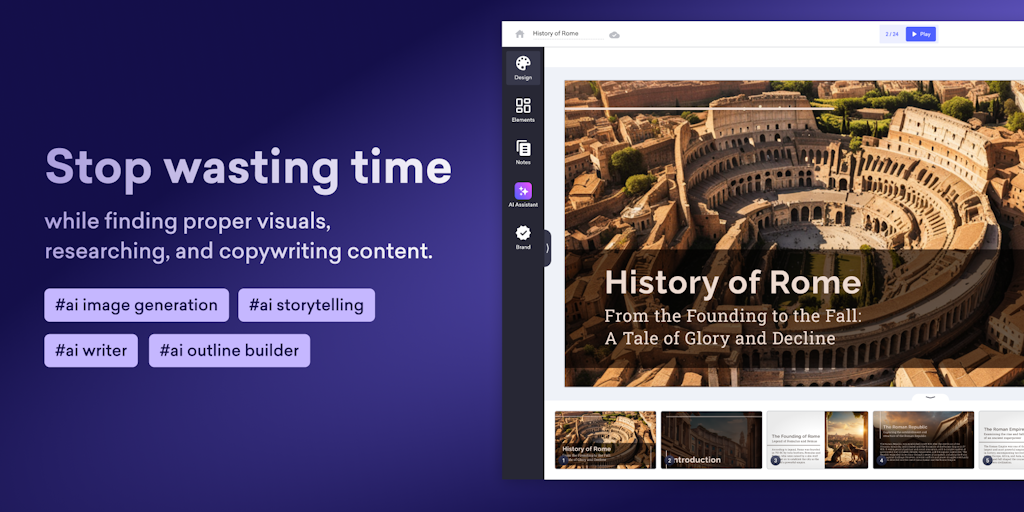
Task: Click the 2 / 24 slide counter
Action: 891,34
